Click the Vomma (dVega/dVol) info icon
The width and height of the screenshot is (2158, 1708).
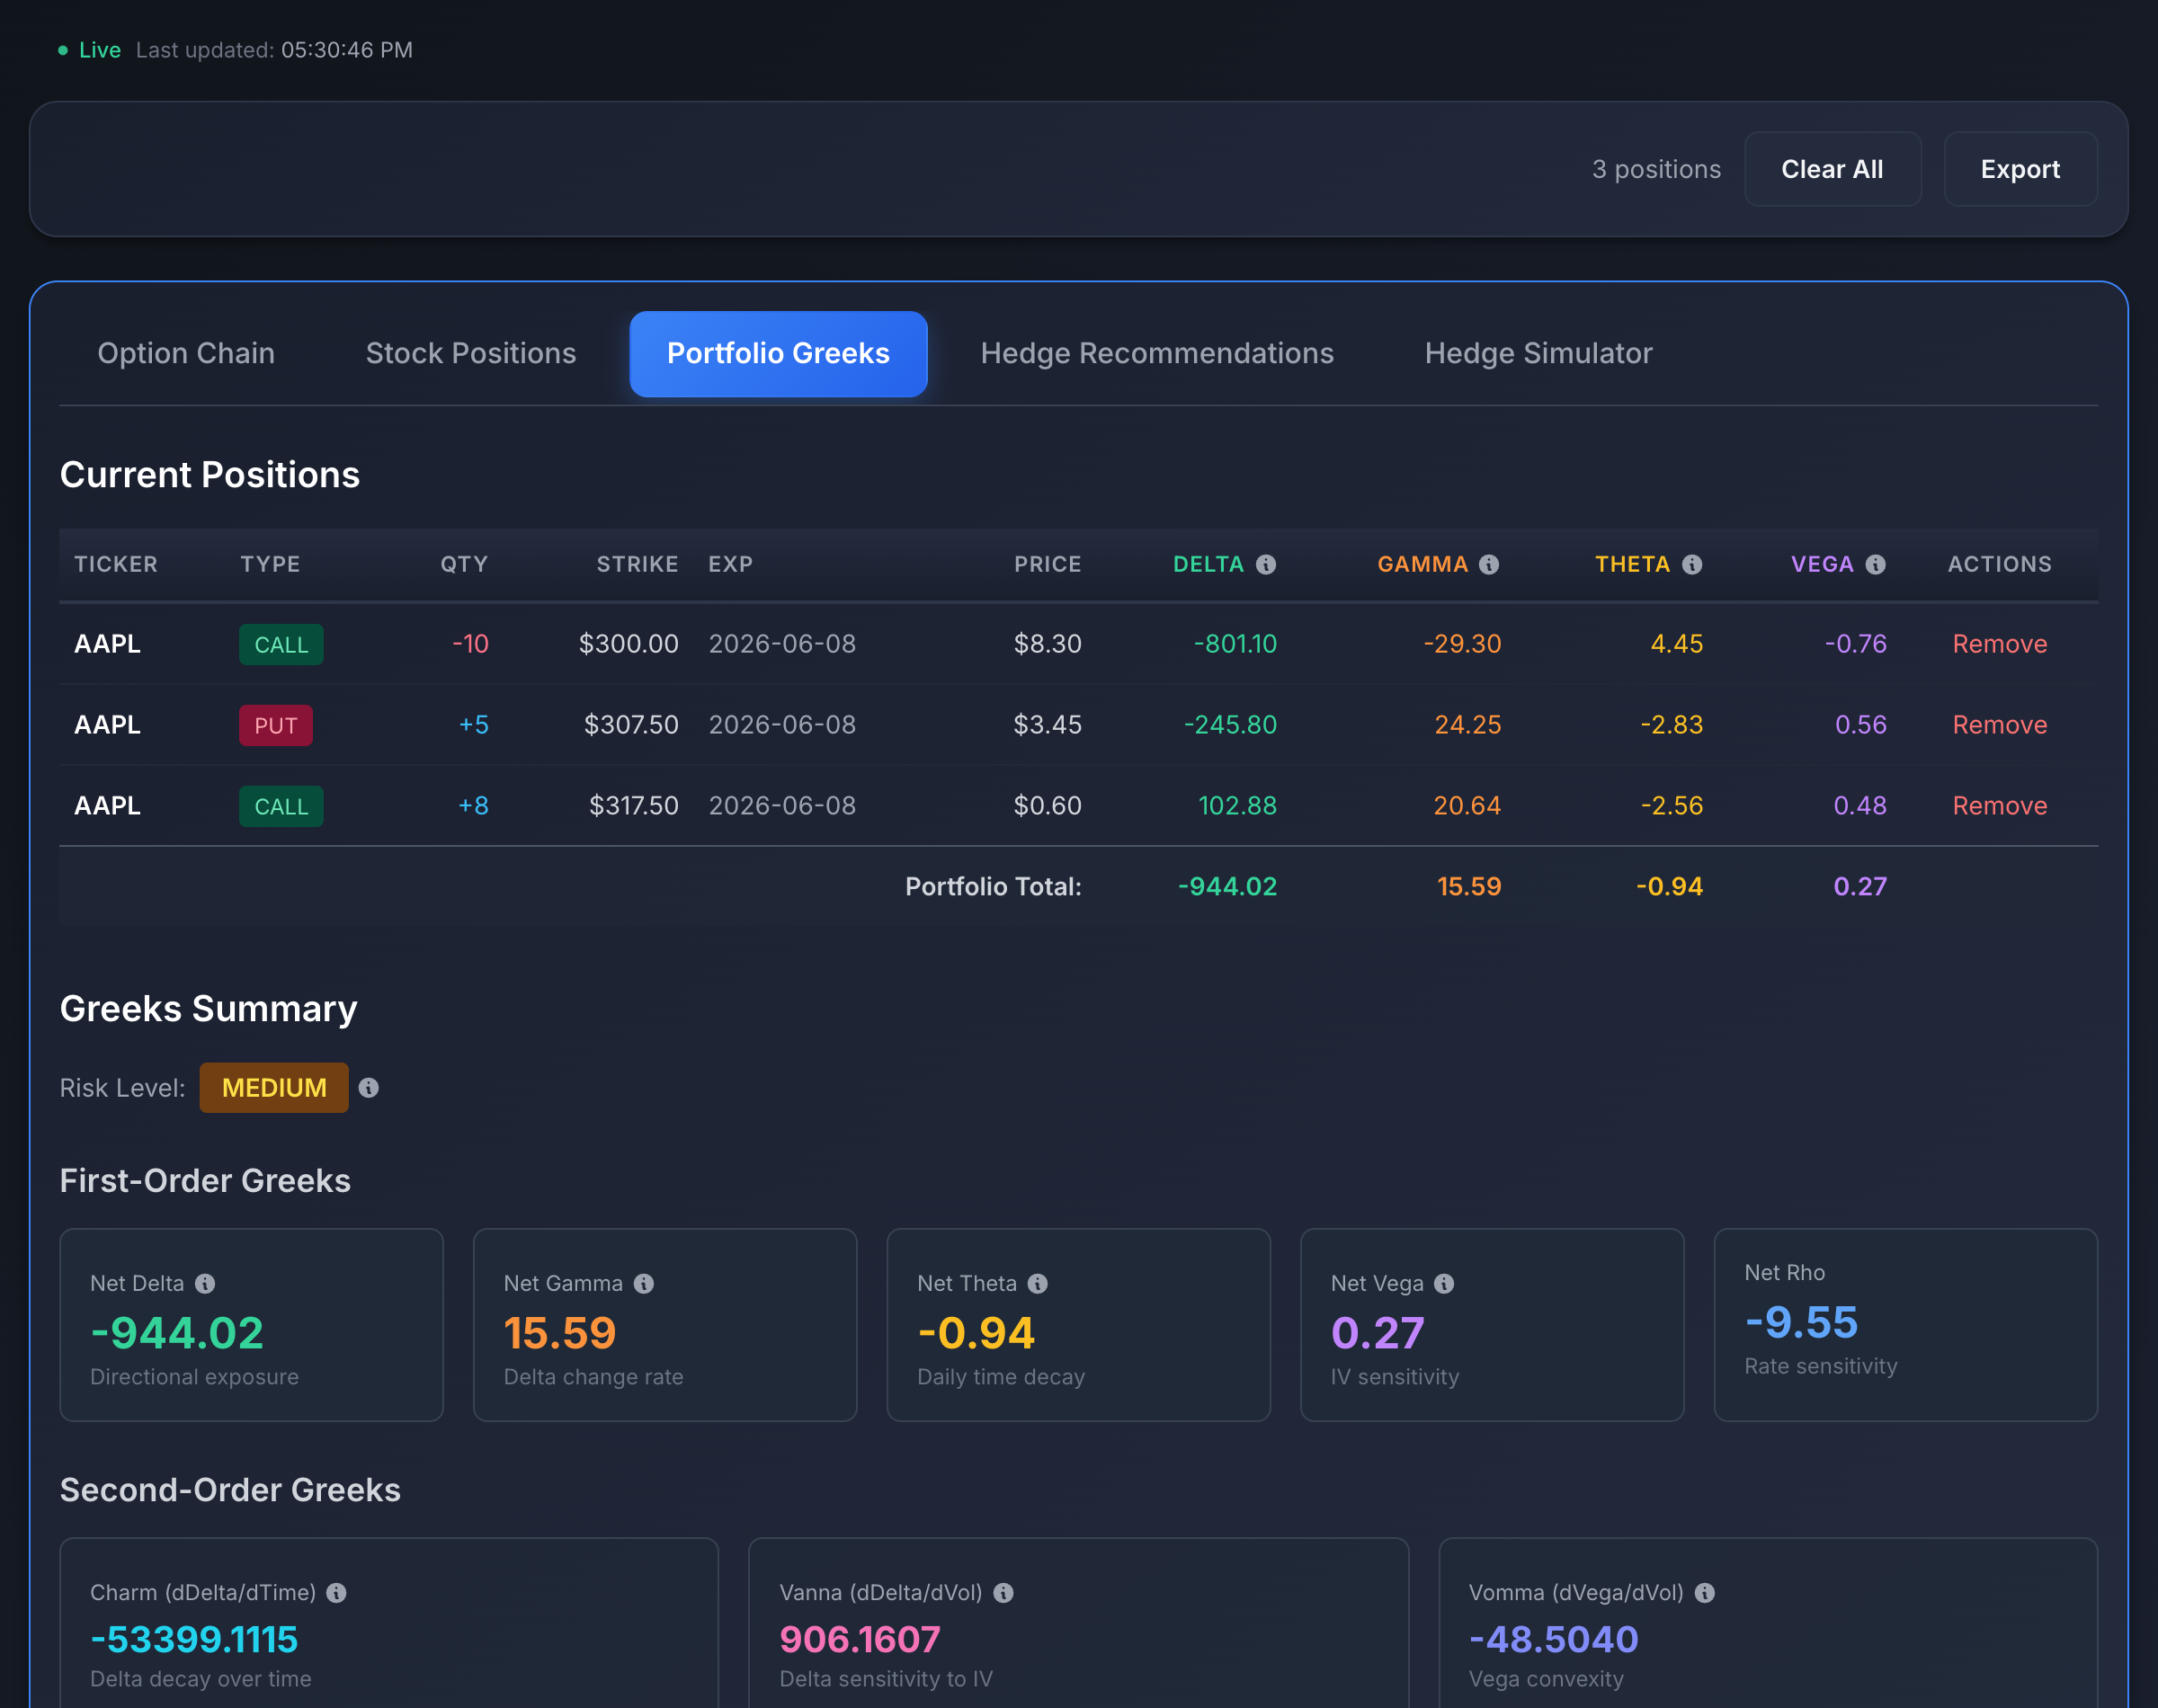(1705, 1593)
